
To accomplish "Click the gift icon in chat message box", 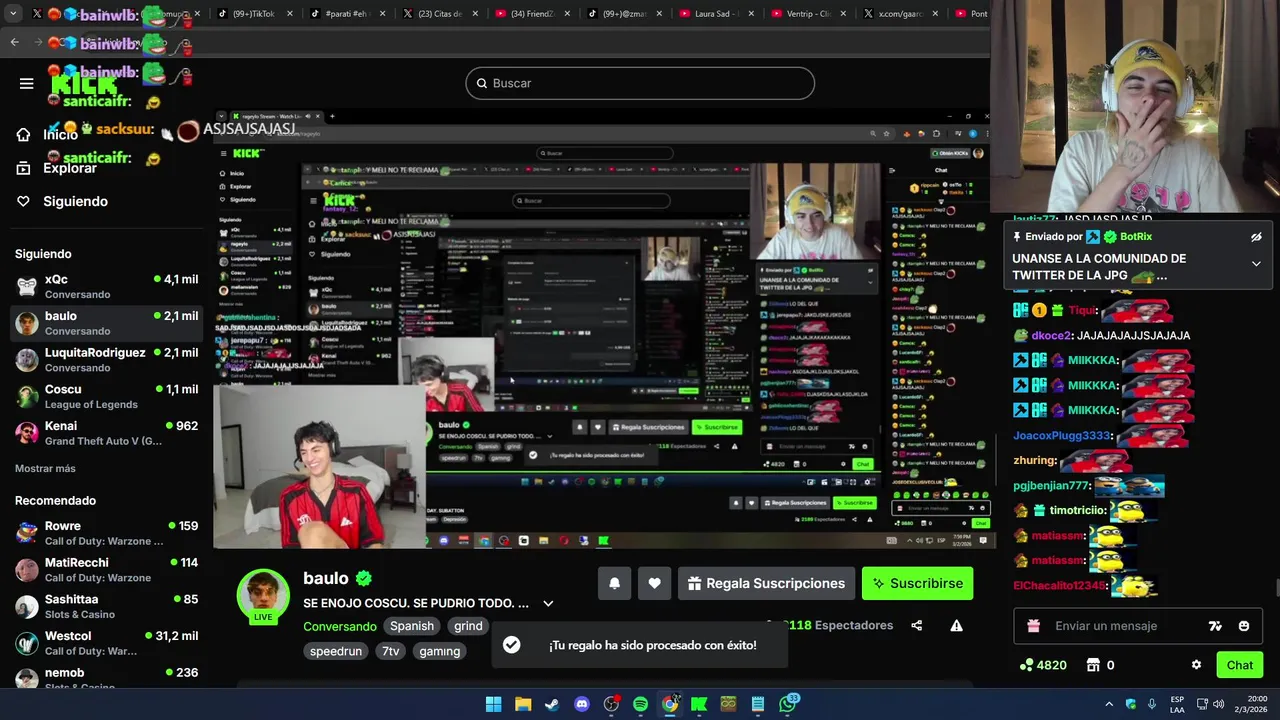I will 1034,626.
